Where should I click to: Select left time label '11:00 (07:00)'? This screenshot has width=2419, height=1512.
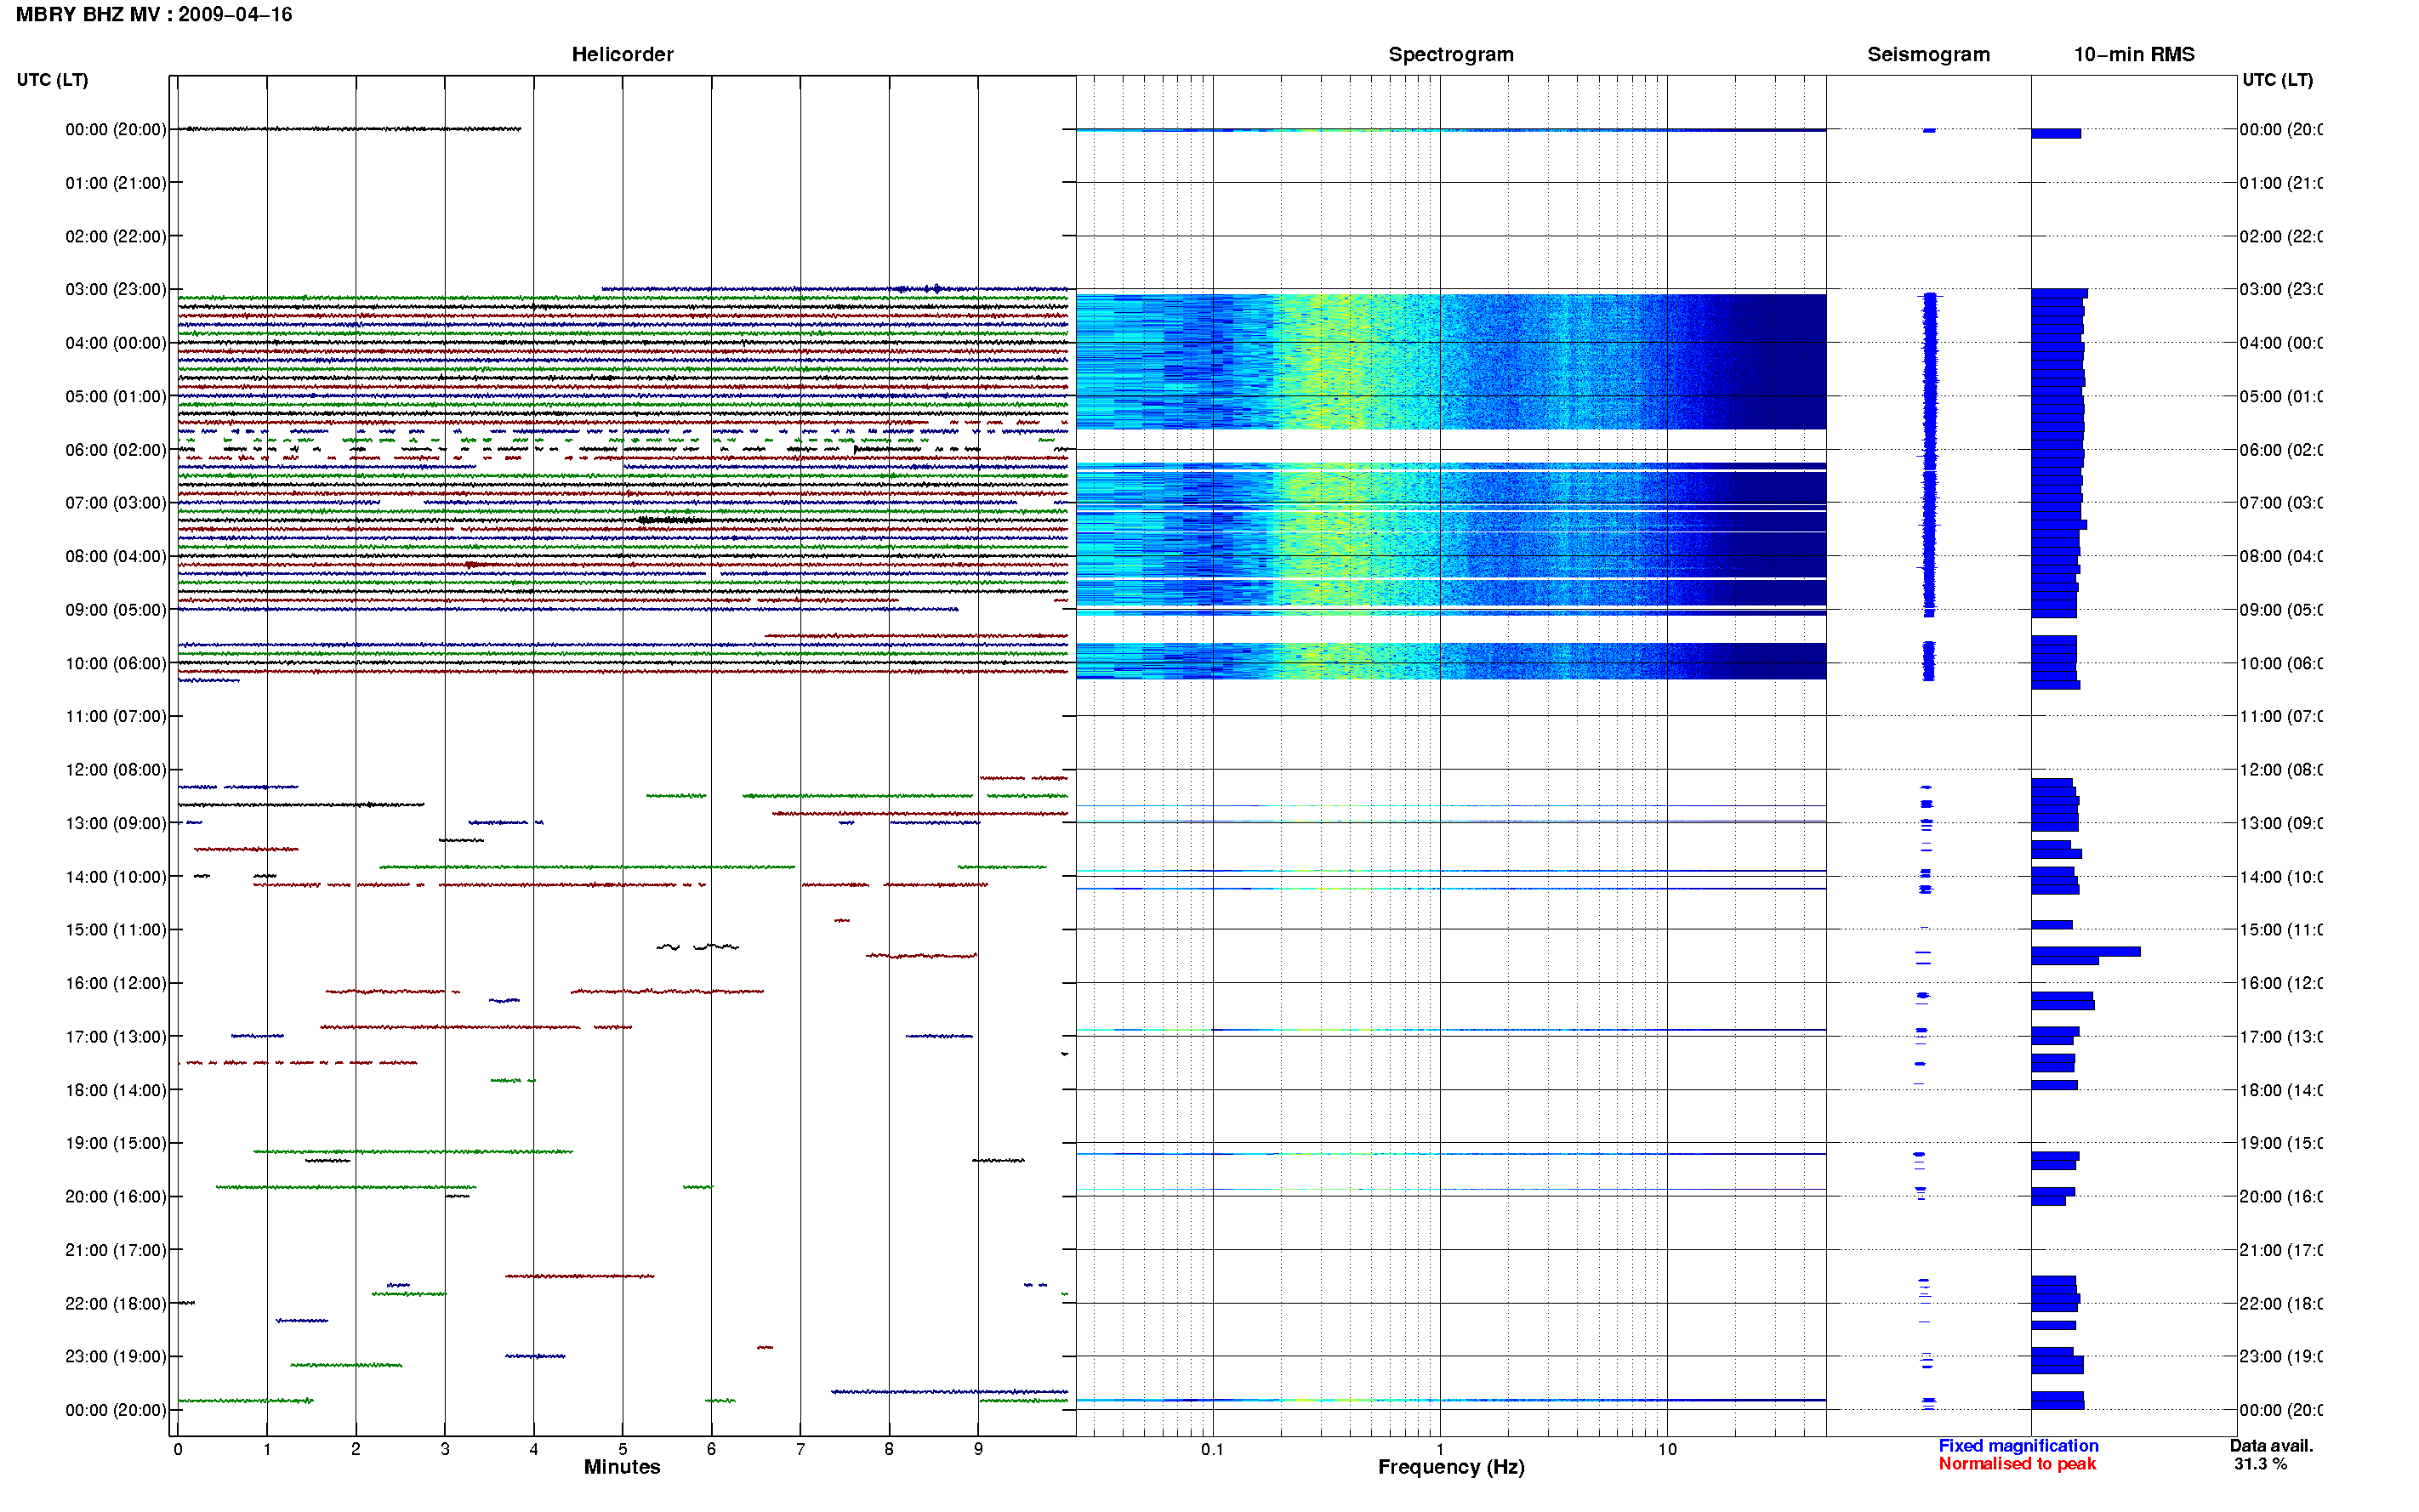[x=116, y=717]
